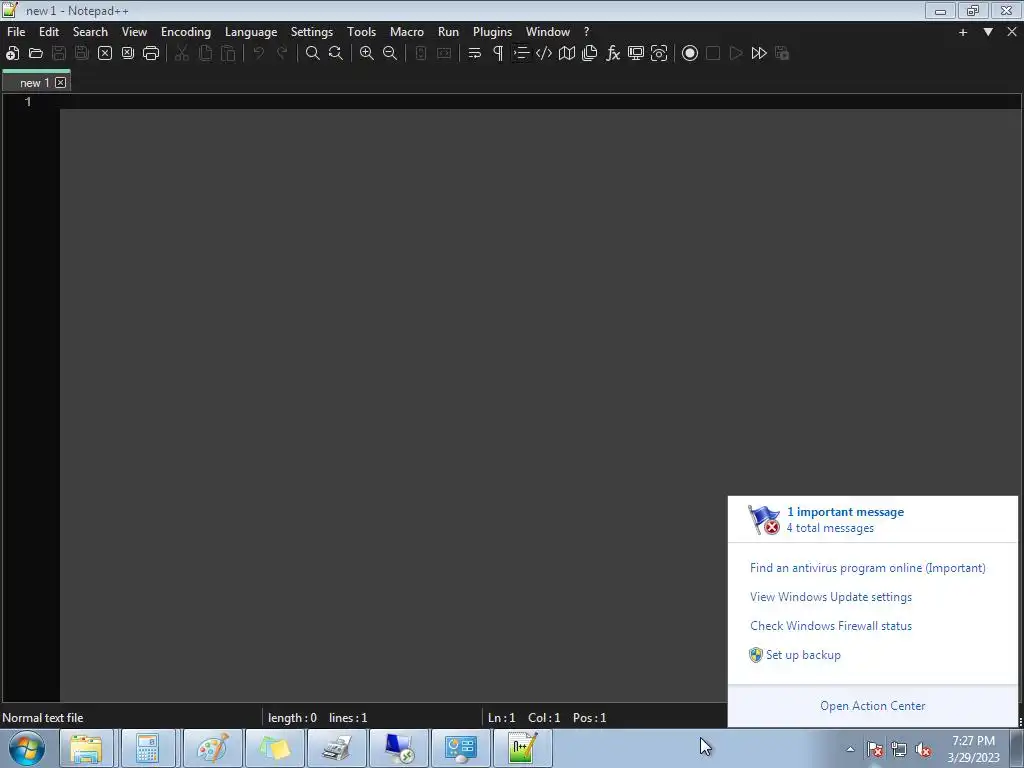Select the new 1 tab

coord(34,83)
